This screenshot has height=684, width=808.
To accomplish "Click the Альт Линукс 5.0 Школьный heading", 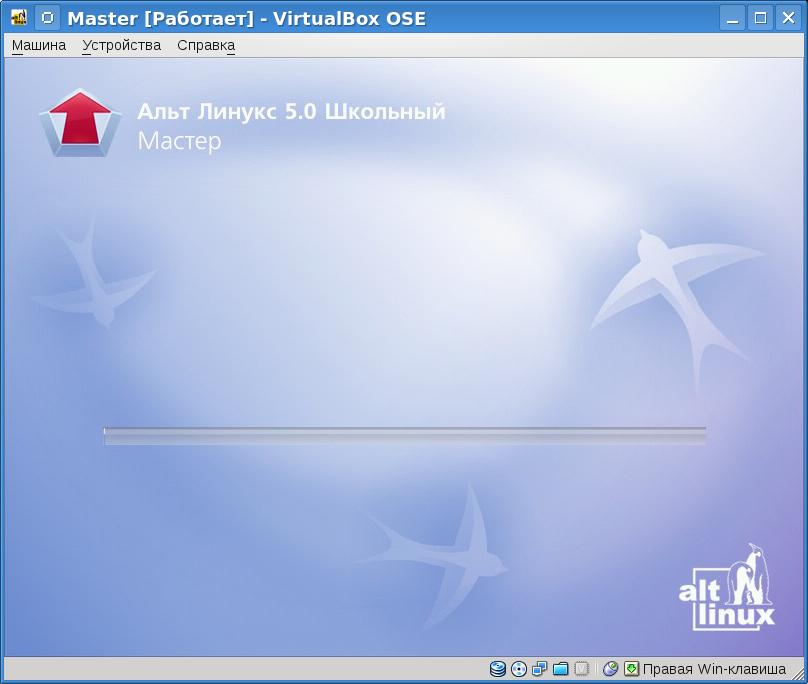I will tap(291, 112).
